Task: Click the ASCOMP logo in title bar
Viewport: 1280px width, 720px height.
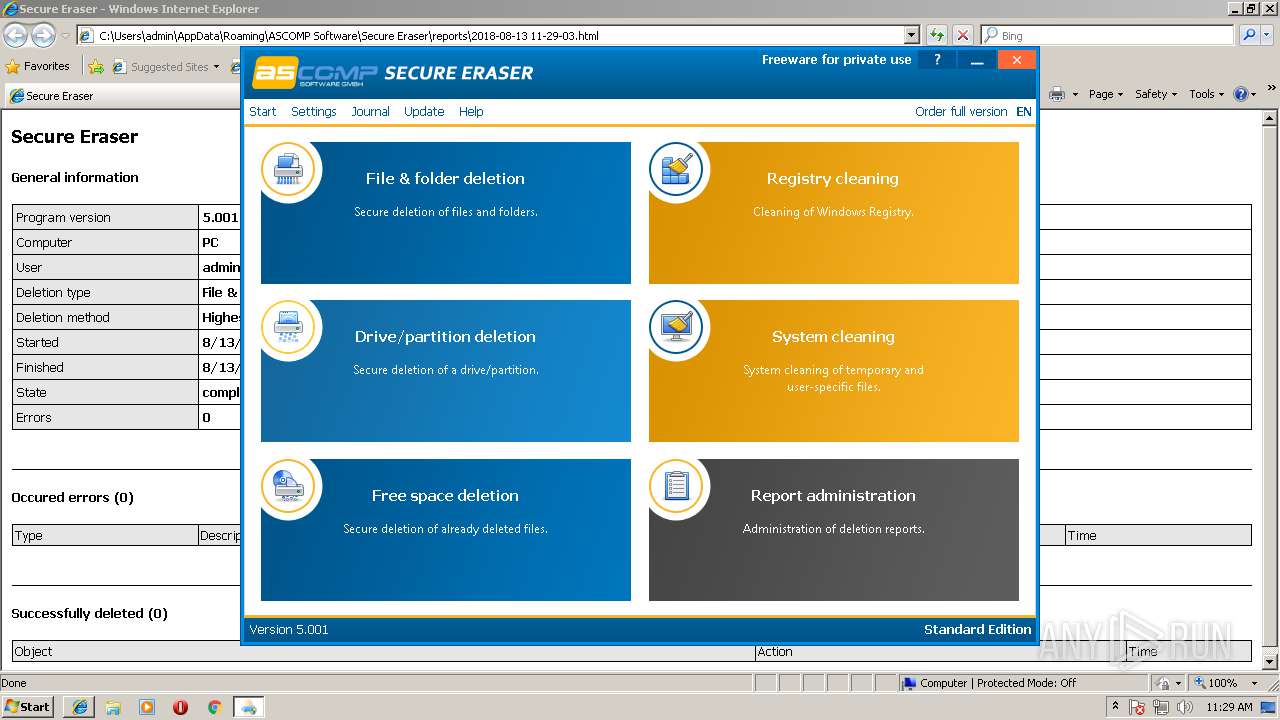Action: pyautogui.click(x=315, y=73)
